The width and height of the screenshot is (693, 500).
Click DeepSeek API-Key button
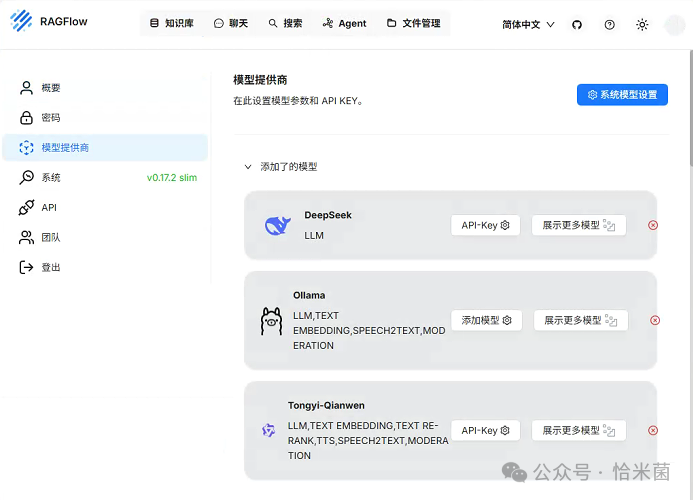(x=485, y=225)
